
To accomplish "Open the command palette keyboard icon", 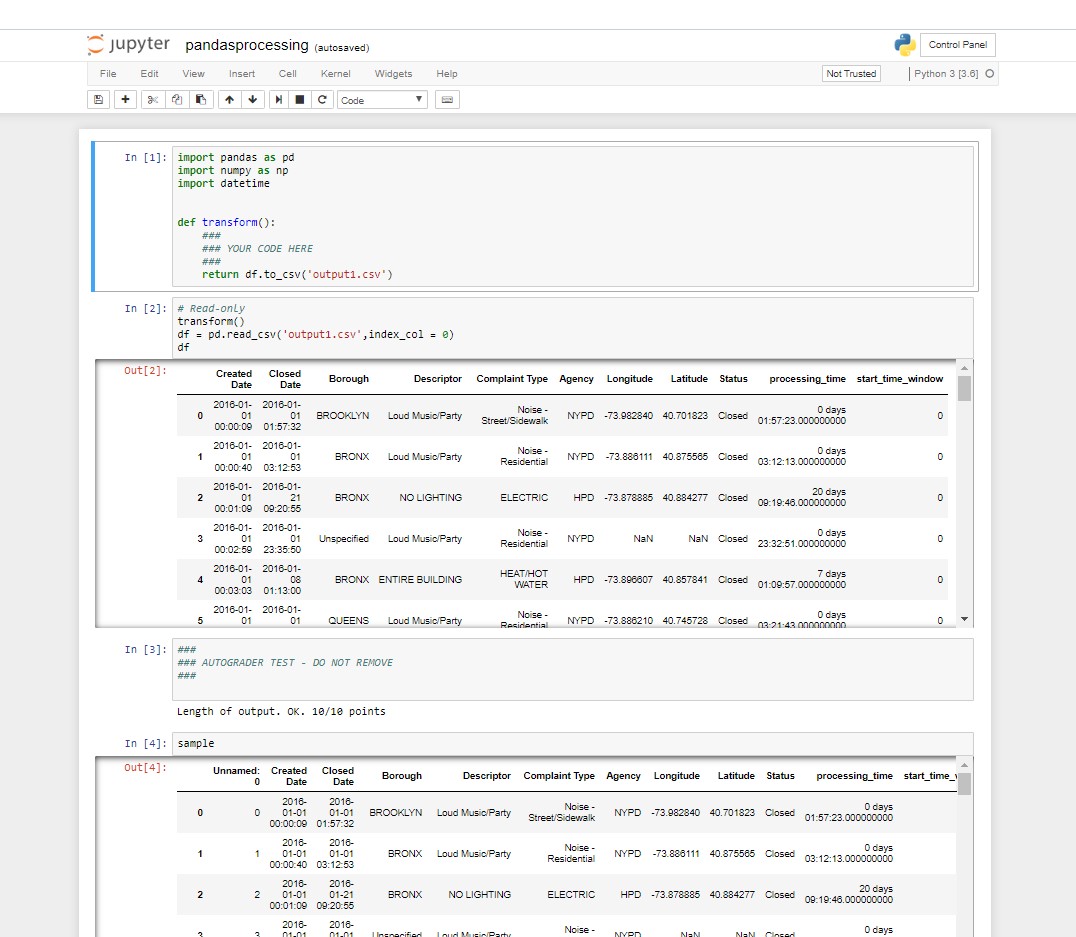I will point(445,99).
